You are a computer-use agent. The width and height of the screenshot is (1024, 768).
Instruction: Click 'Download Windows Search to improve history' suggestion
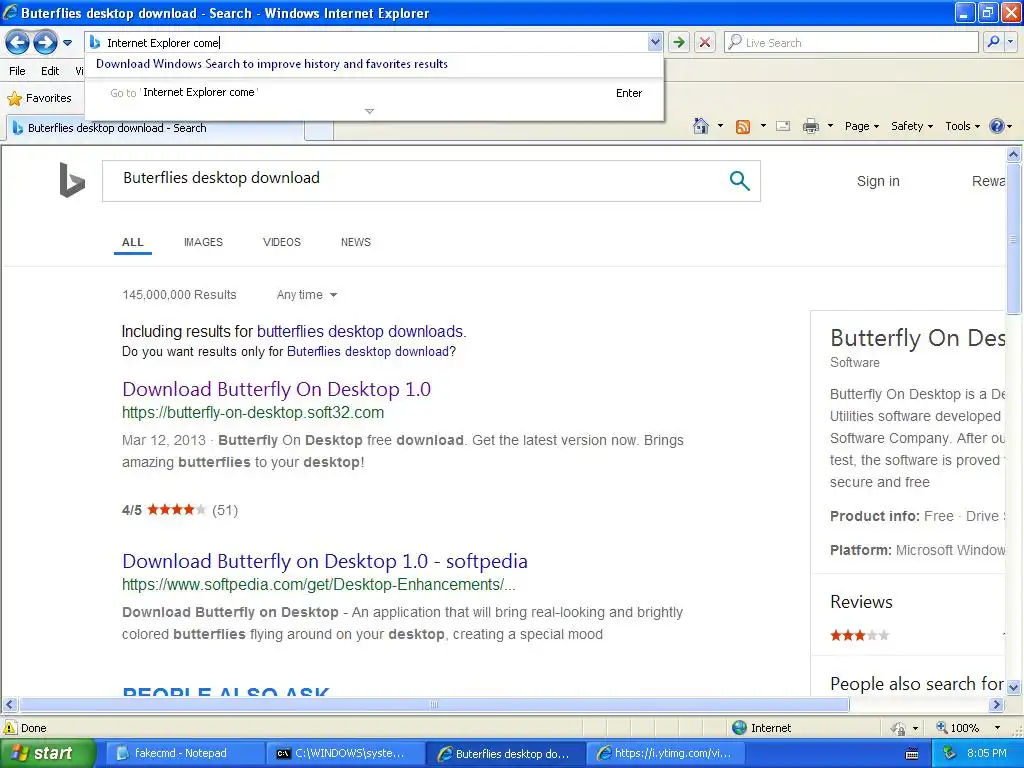pos(272,64)
